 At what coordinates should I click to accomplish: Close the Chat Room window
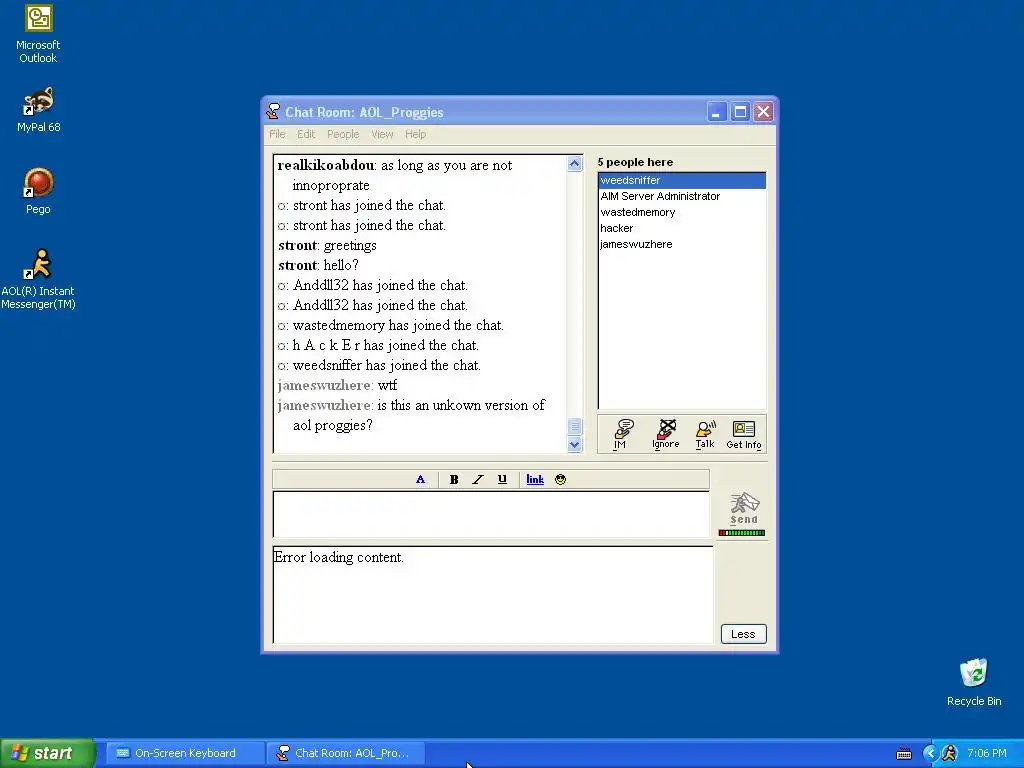point(763,112)
